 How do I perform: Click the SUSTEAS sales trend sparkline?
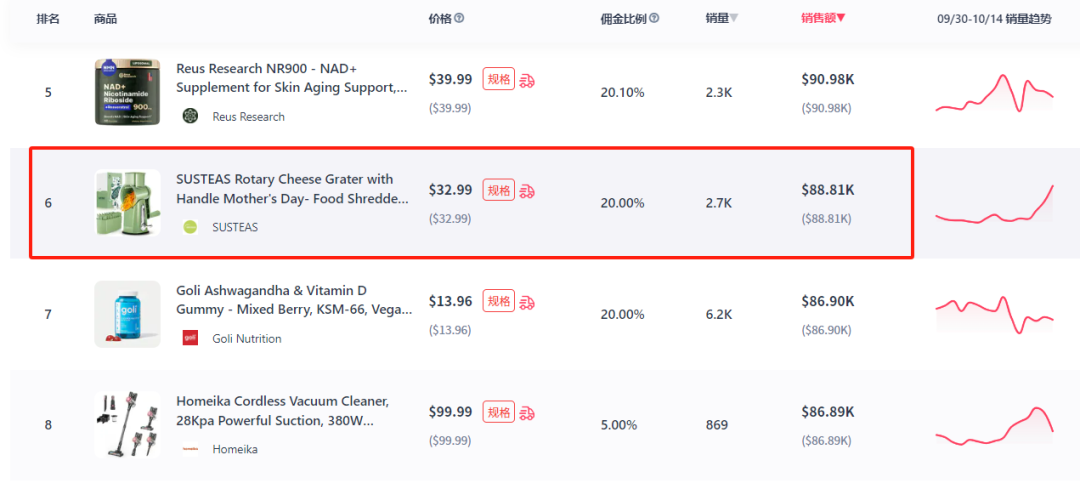click(994, 204)
